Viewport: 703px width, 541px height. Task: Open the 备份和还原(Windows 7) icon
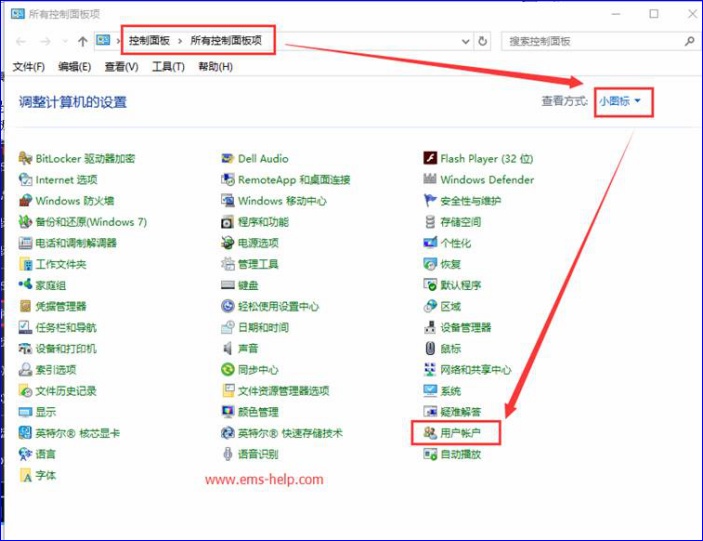(x=25, y=221)
